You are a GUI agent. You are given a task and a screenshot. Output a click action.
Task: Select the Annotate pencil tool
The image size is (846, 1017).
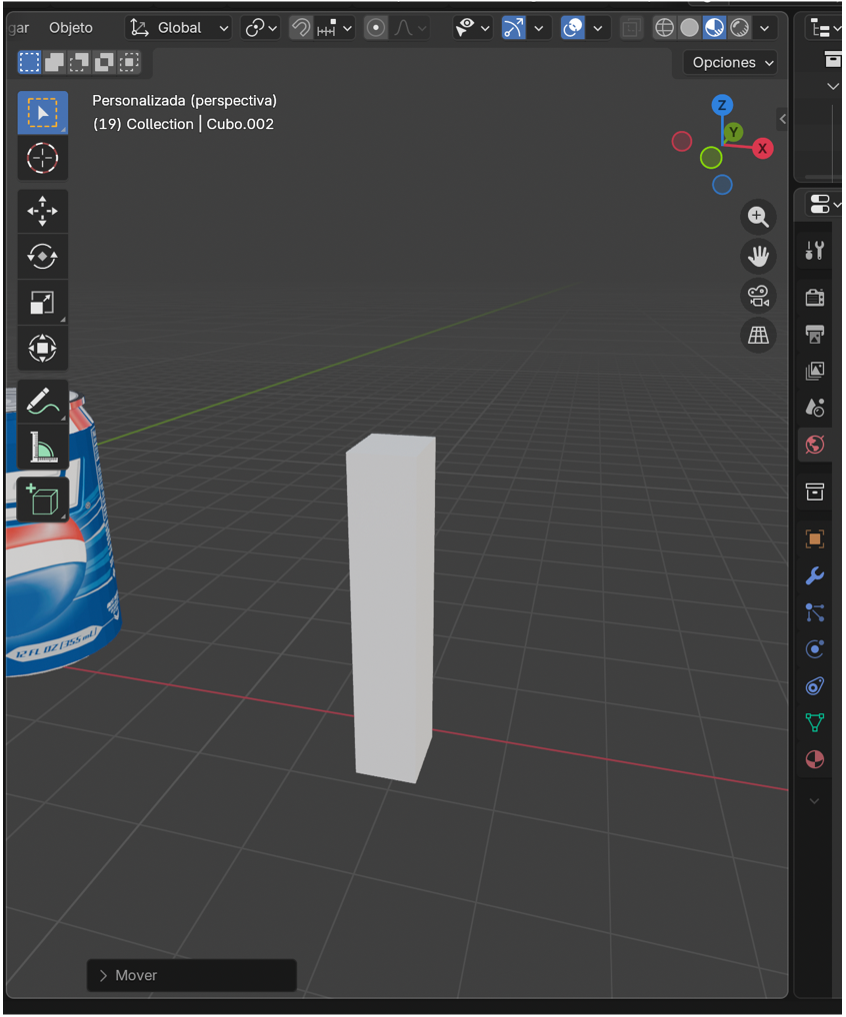42,402
